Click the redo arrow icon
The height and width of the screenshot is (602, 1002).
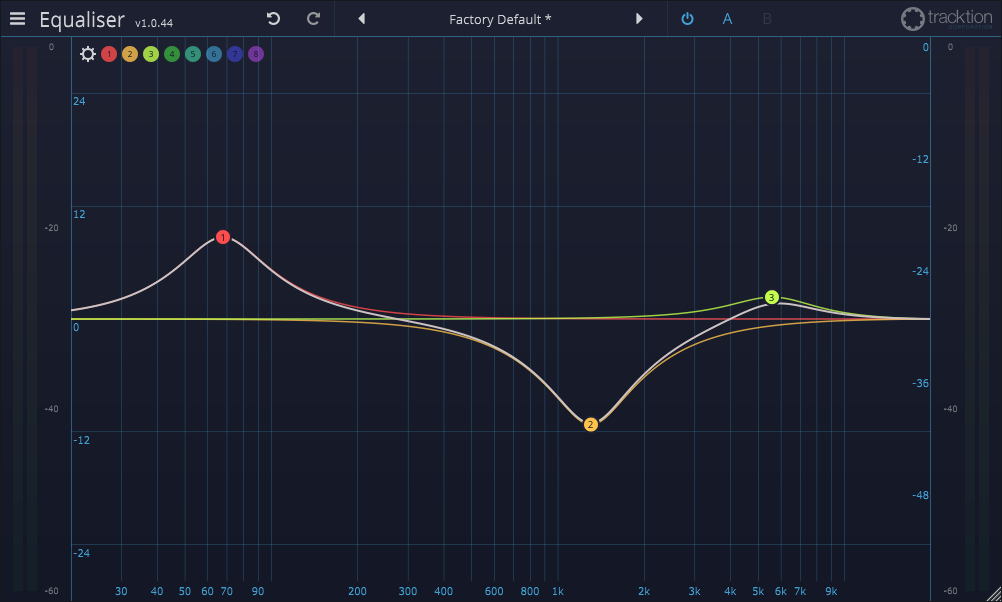(x=313, y=19)
